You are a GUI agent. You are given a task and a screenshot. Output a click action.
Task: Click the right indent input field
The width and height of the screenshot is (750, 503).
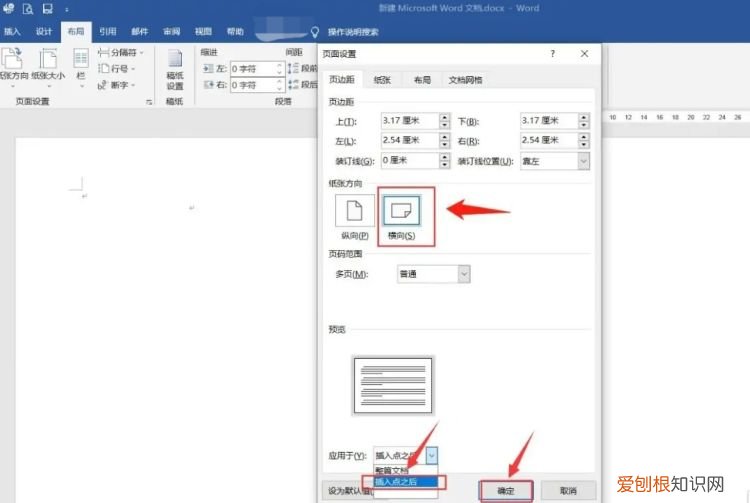click(x=253, y=85)
